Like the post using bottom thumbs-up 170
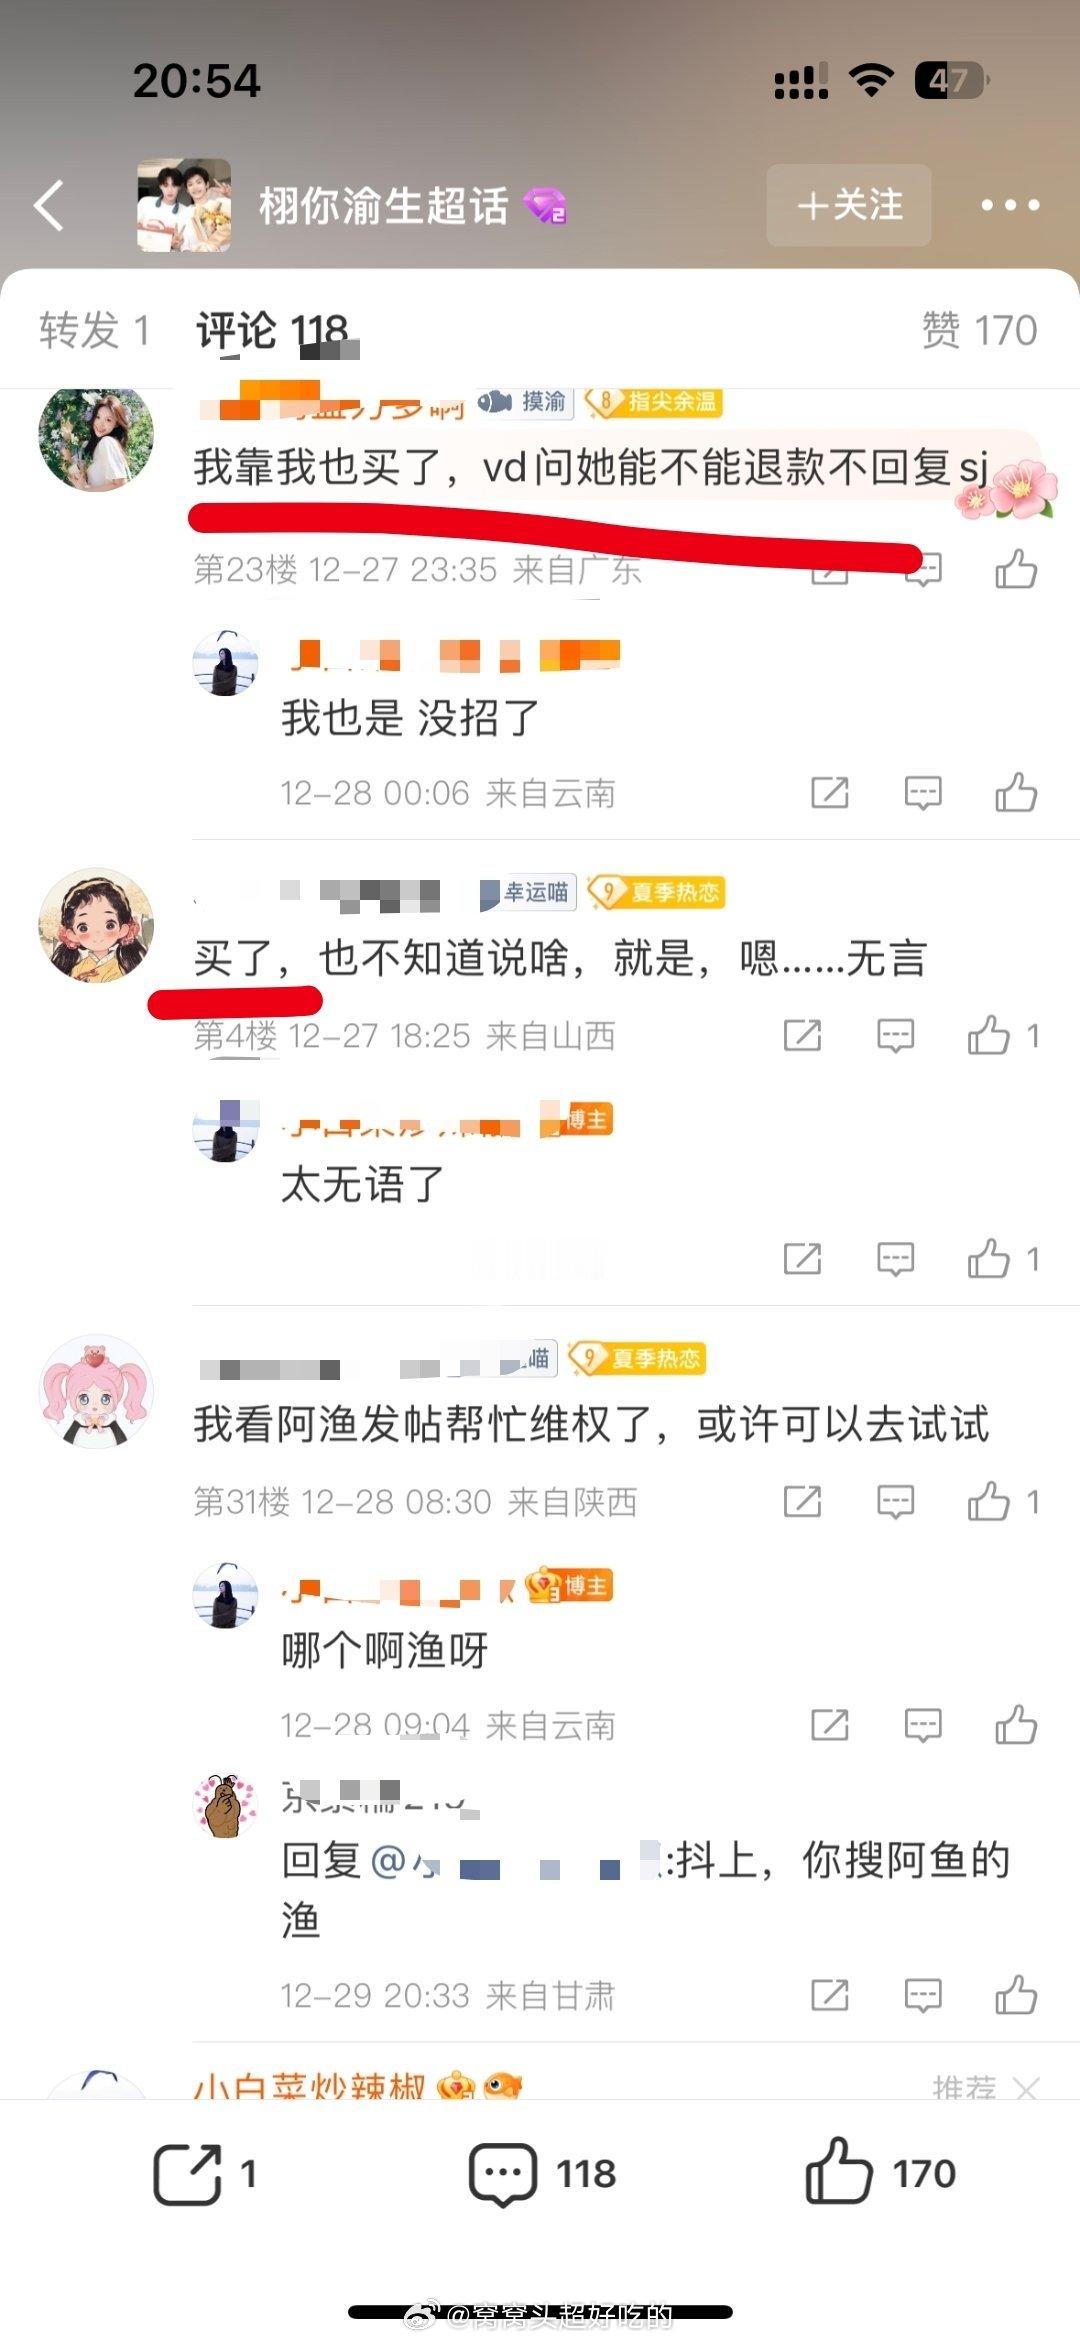The width and height of the screenshot is (1080, 2341). pyautogui.click(x=838, y=2171)
